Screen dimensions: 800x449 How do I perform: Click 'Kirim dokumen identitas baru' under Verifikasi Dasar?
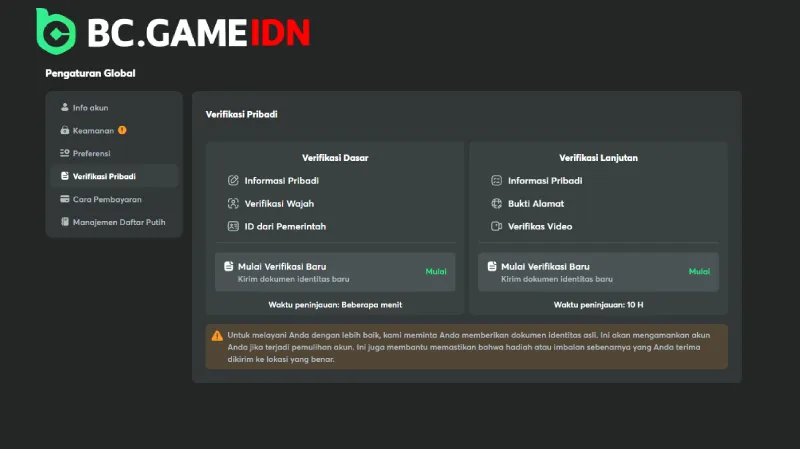293,279
